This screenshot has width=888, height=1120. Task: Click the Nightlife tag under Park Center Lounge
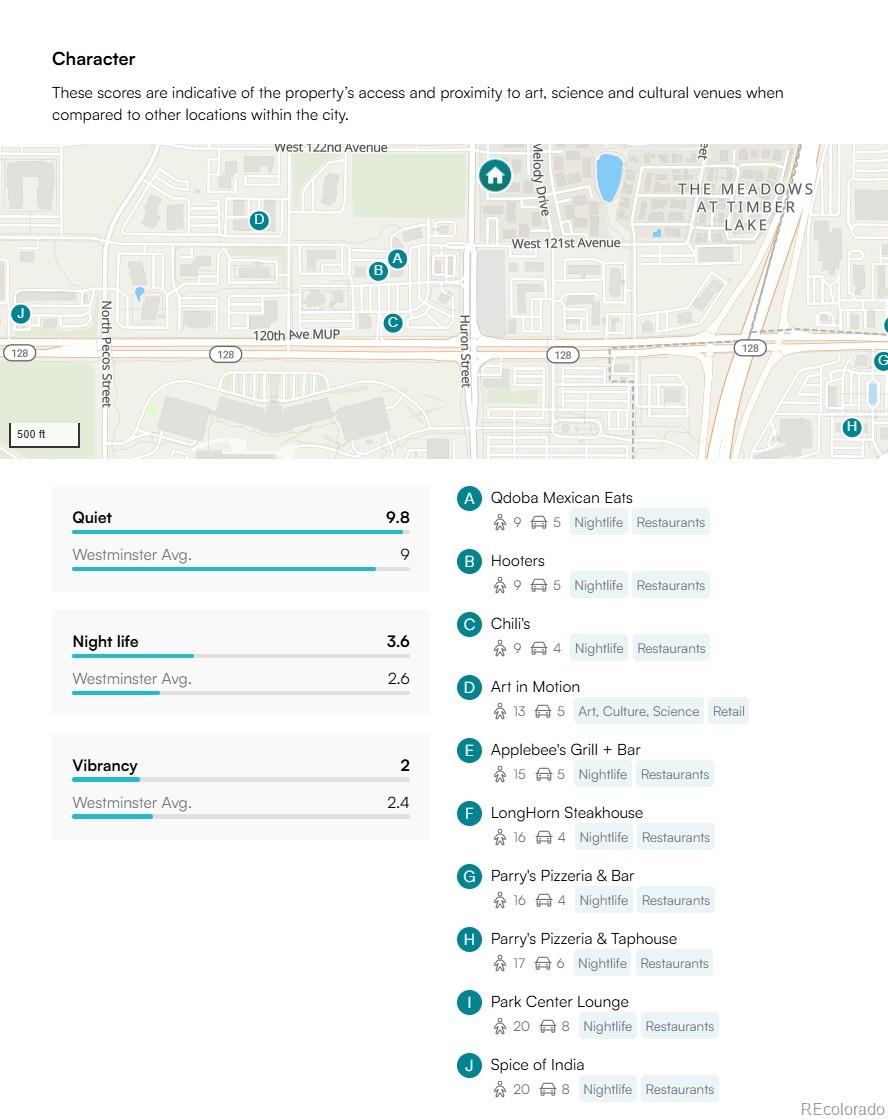coord(607,1026)
